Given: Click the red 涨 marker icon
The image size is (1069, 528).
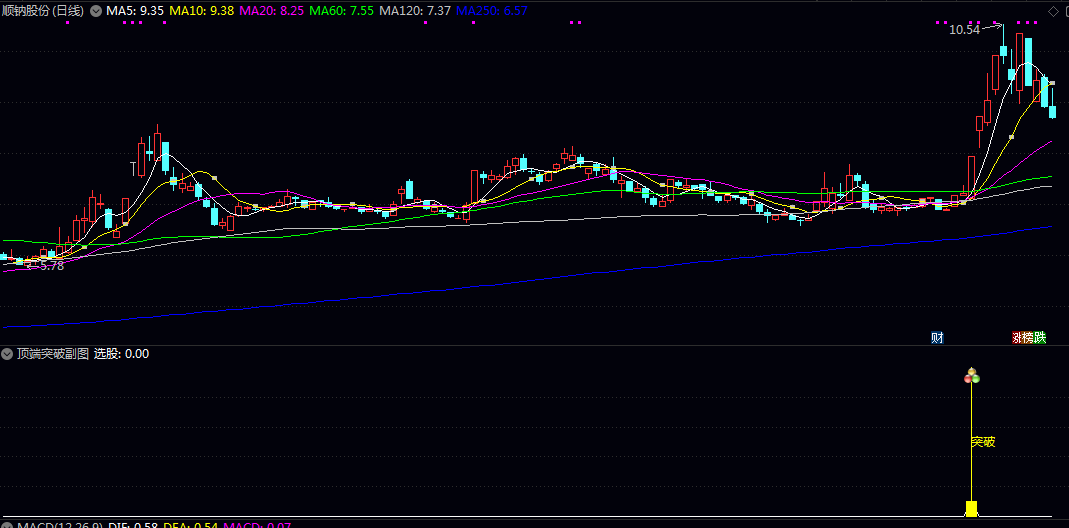Looking at the screenshot, I should tap(1018, 337).
